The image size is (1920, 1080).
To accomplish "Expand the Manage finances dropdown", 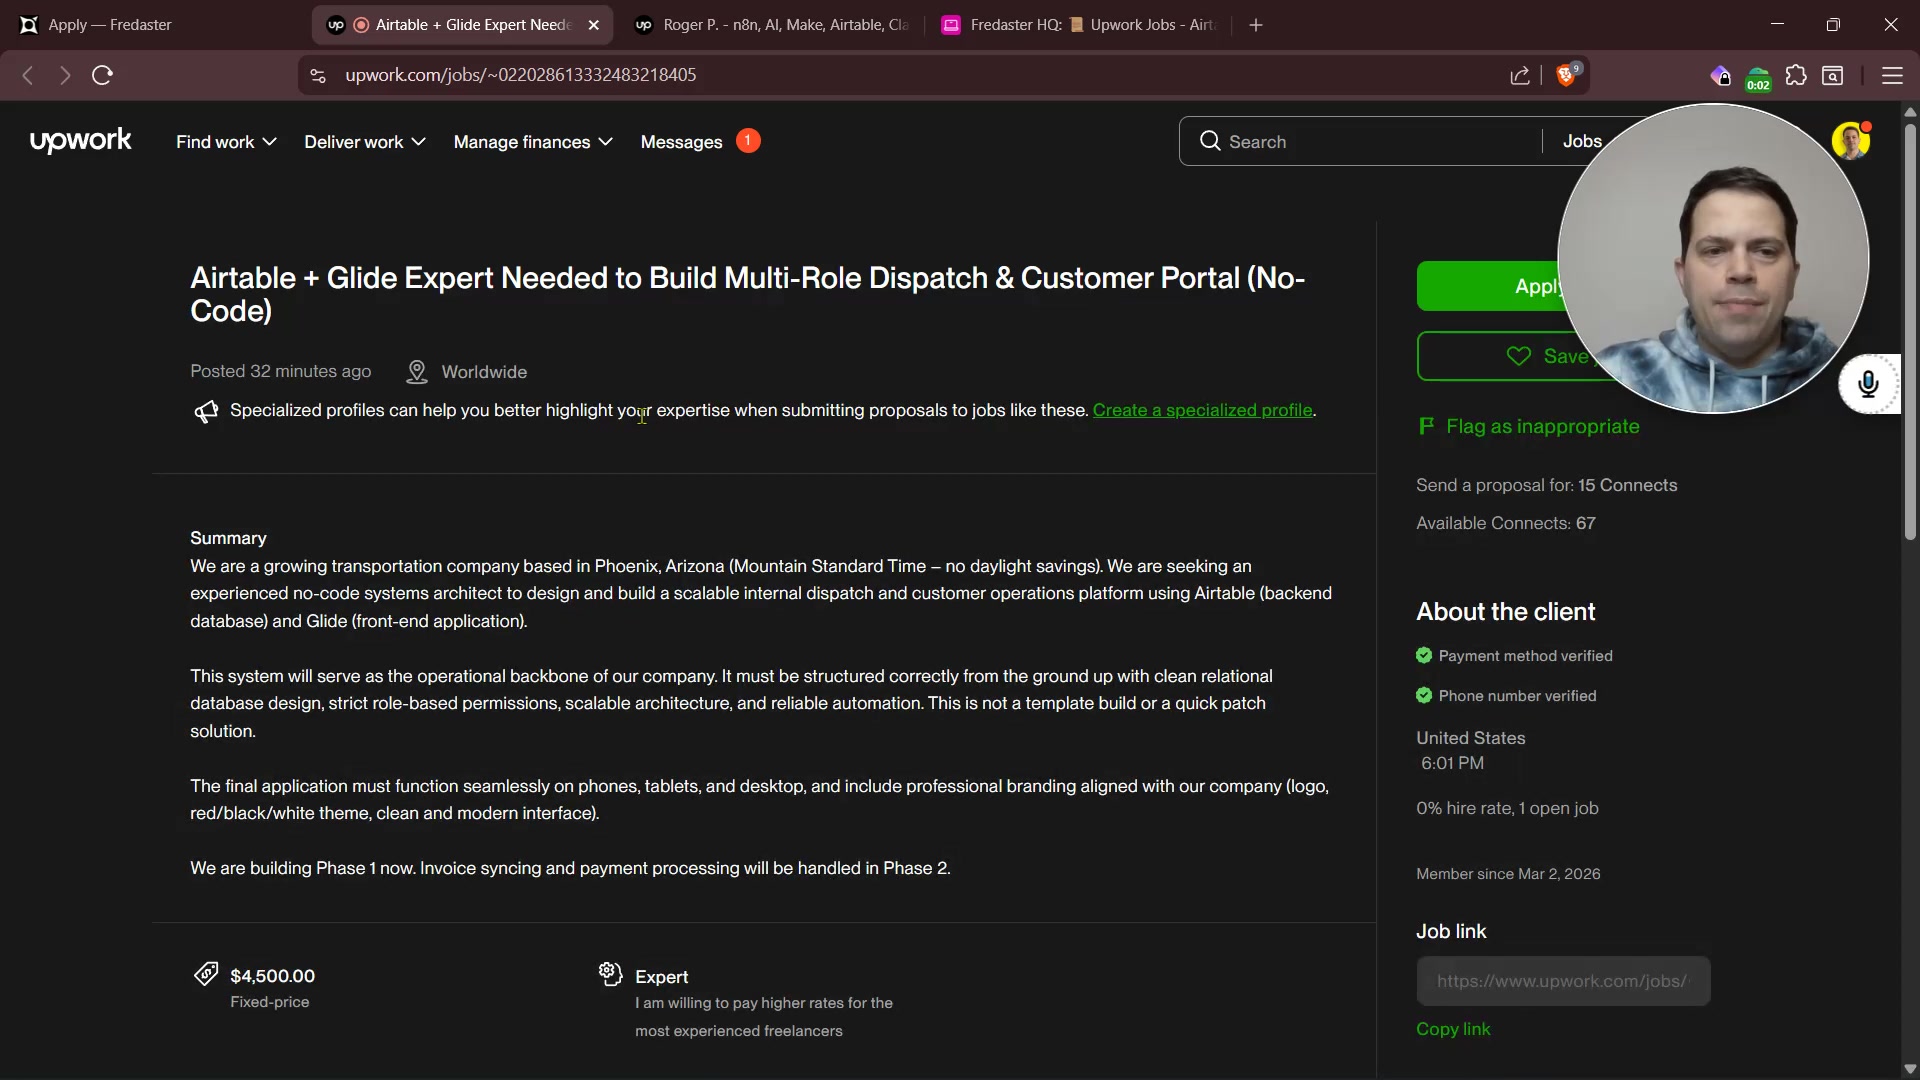I will (533, 142).
